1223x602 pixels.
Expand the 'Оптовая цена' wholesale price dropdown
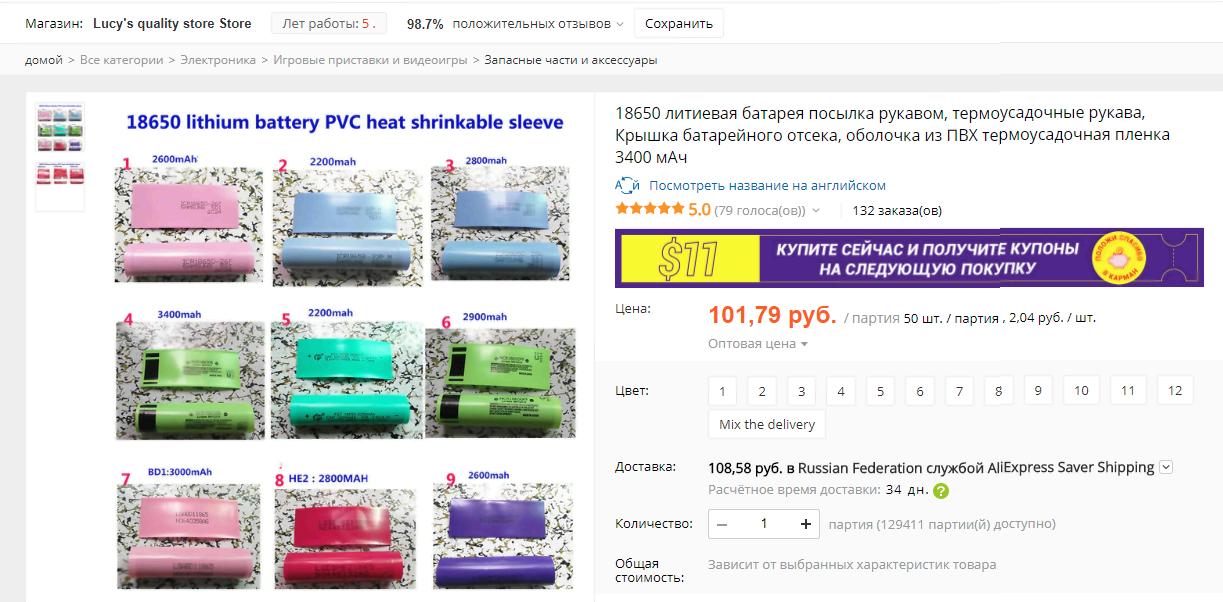[758, 344]
